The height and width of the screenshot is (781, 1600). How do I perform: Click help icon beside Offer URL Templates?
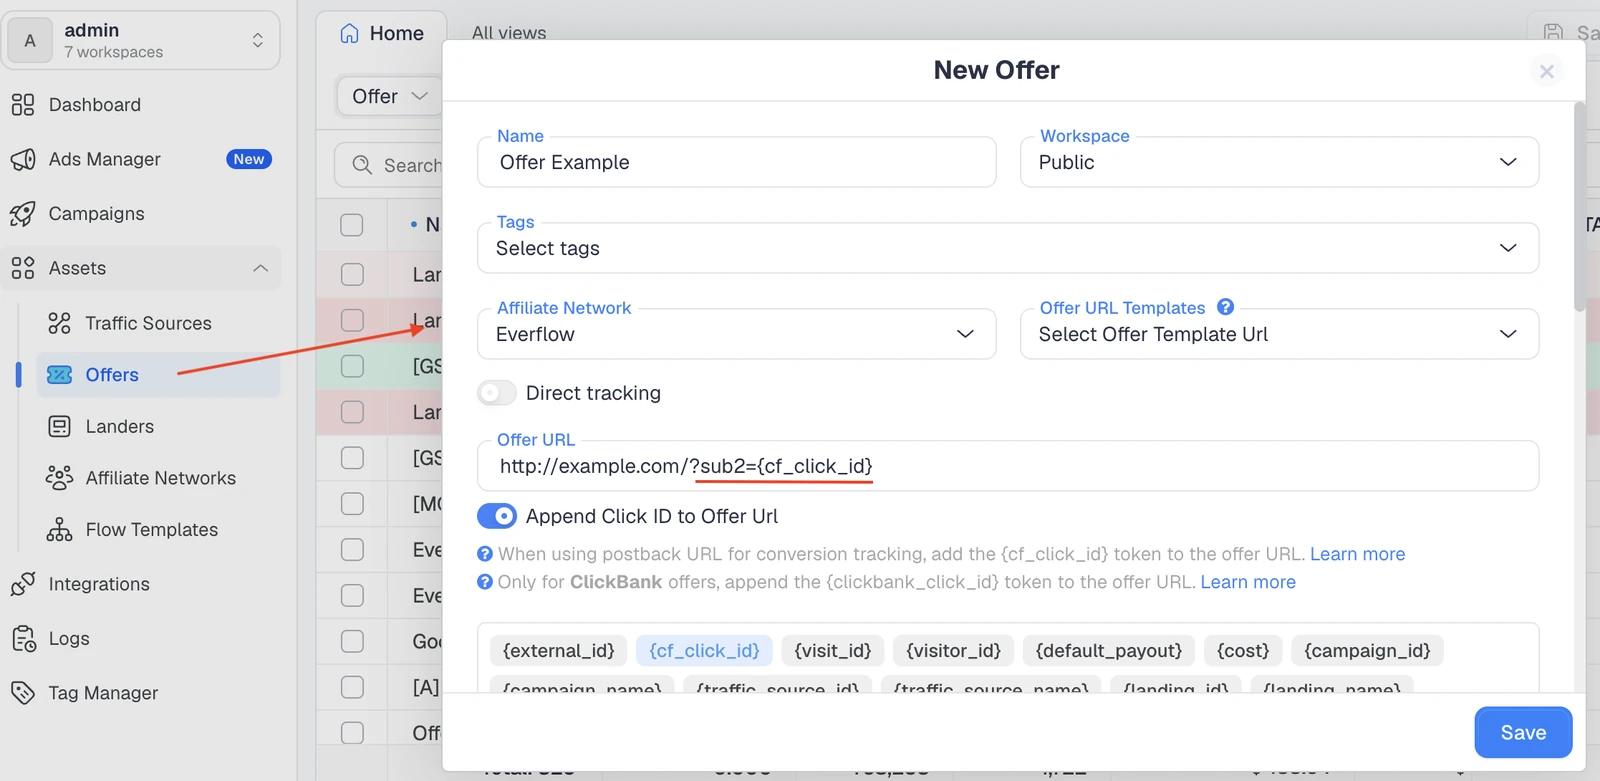click(1225, 307)
